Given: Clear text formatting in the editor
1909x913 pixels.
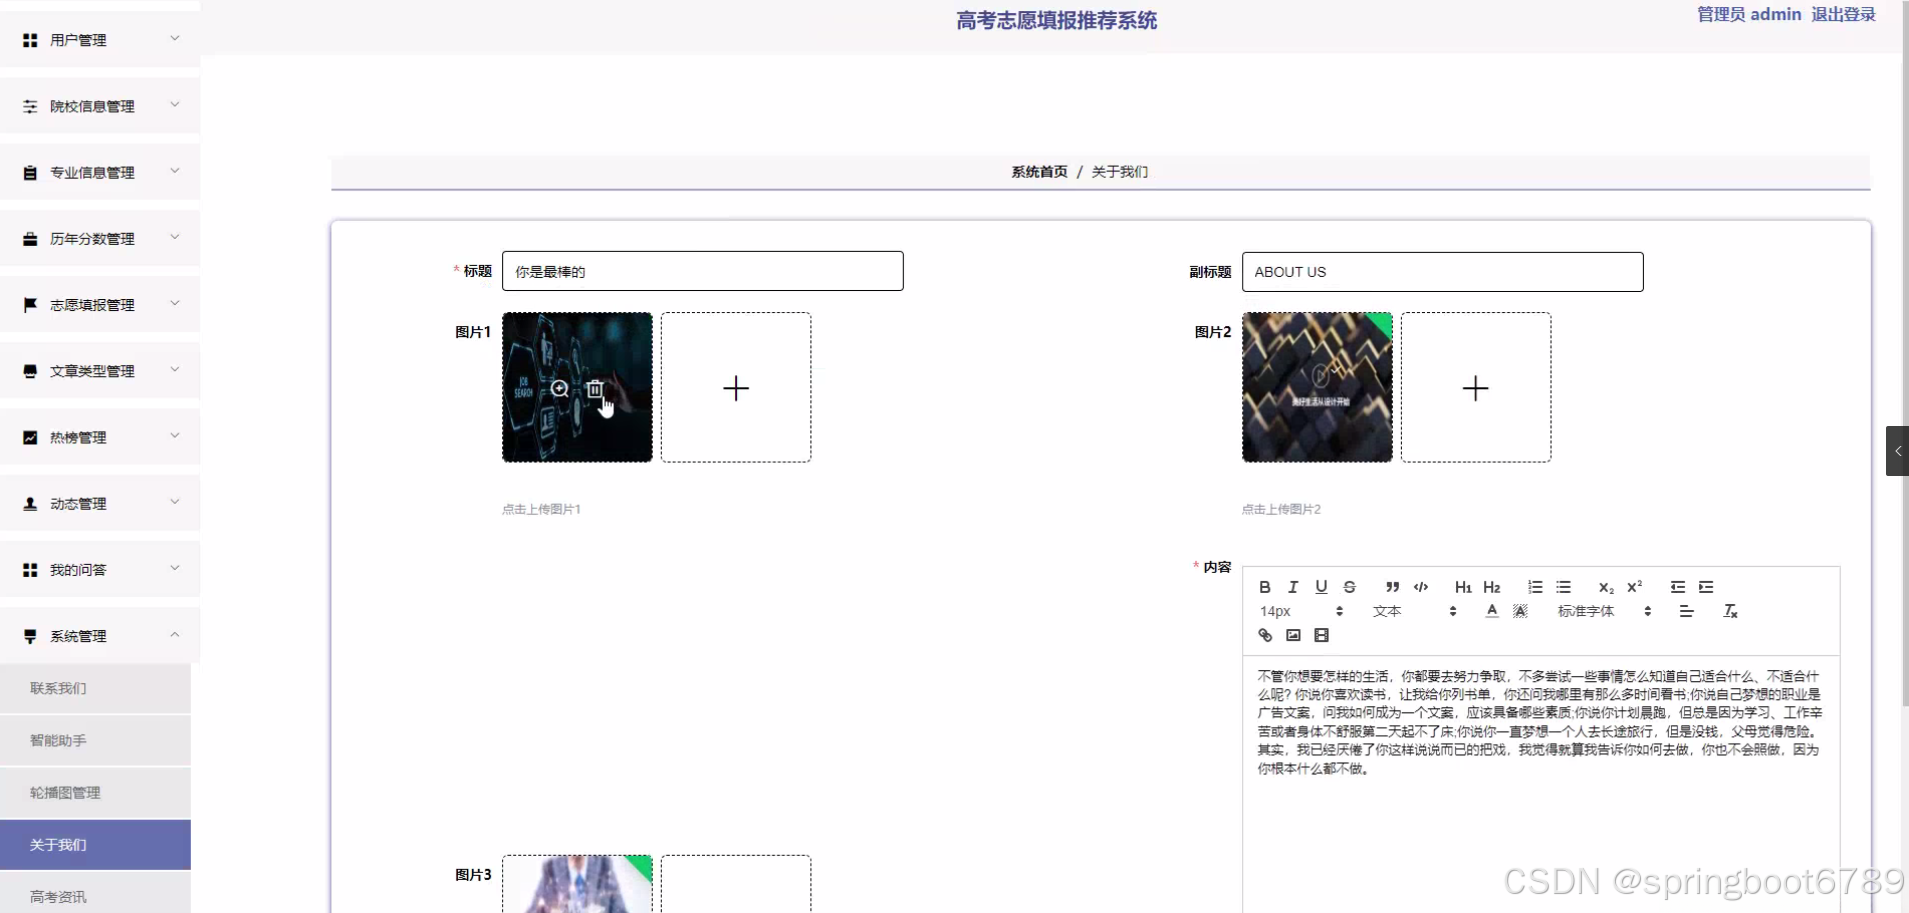Looking at the screenshot, I should pyautogui.click(x=1730, y=611).
